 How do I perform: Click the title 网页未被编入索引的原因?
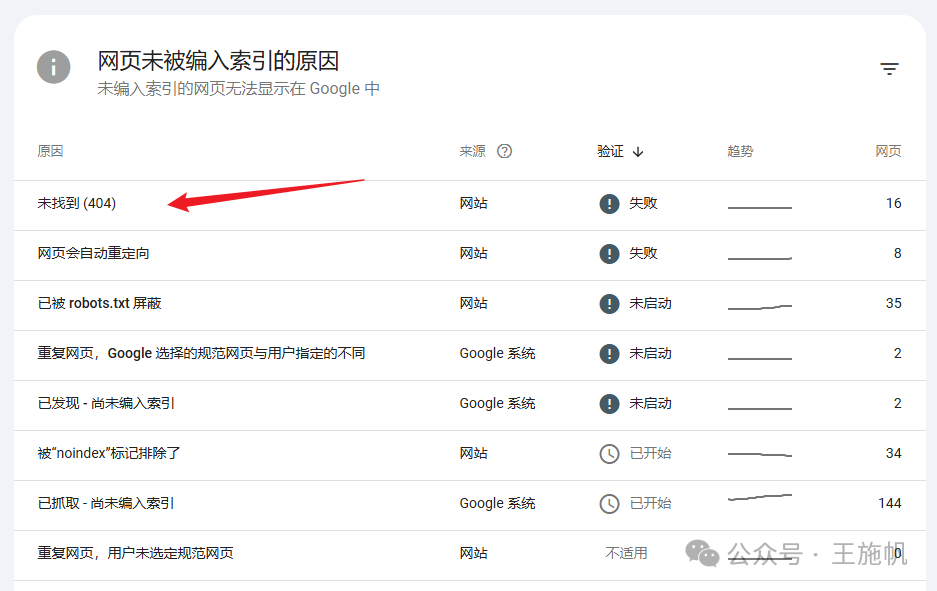218,61
